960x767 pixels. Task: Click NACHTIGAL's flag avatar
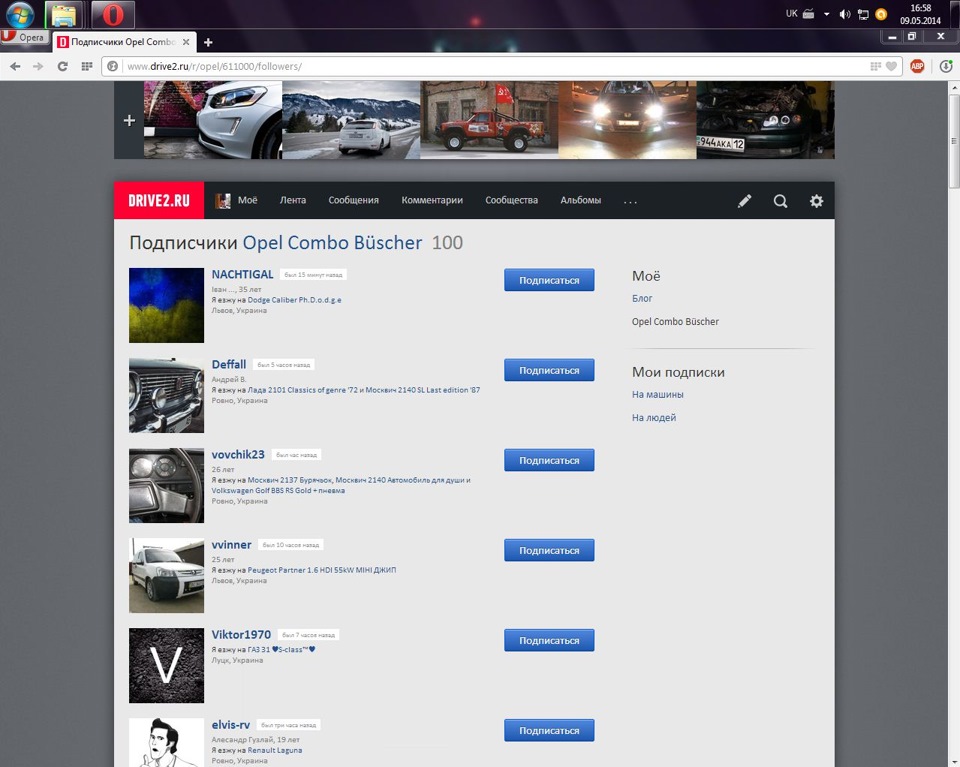point(167,305)
